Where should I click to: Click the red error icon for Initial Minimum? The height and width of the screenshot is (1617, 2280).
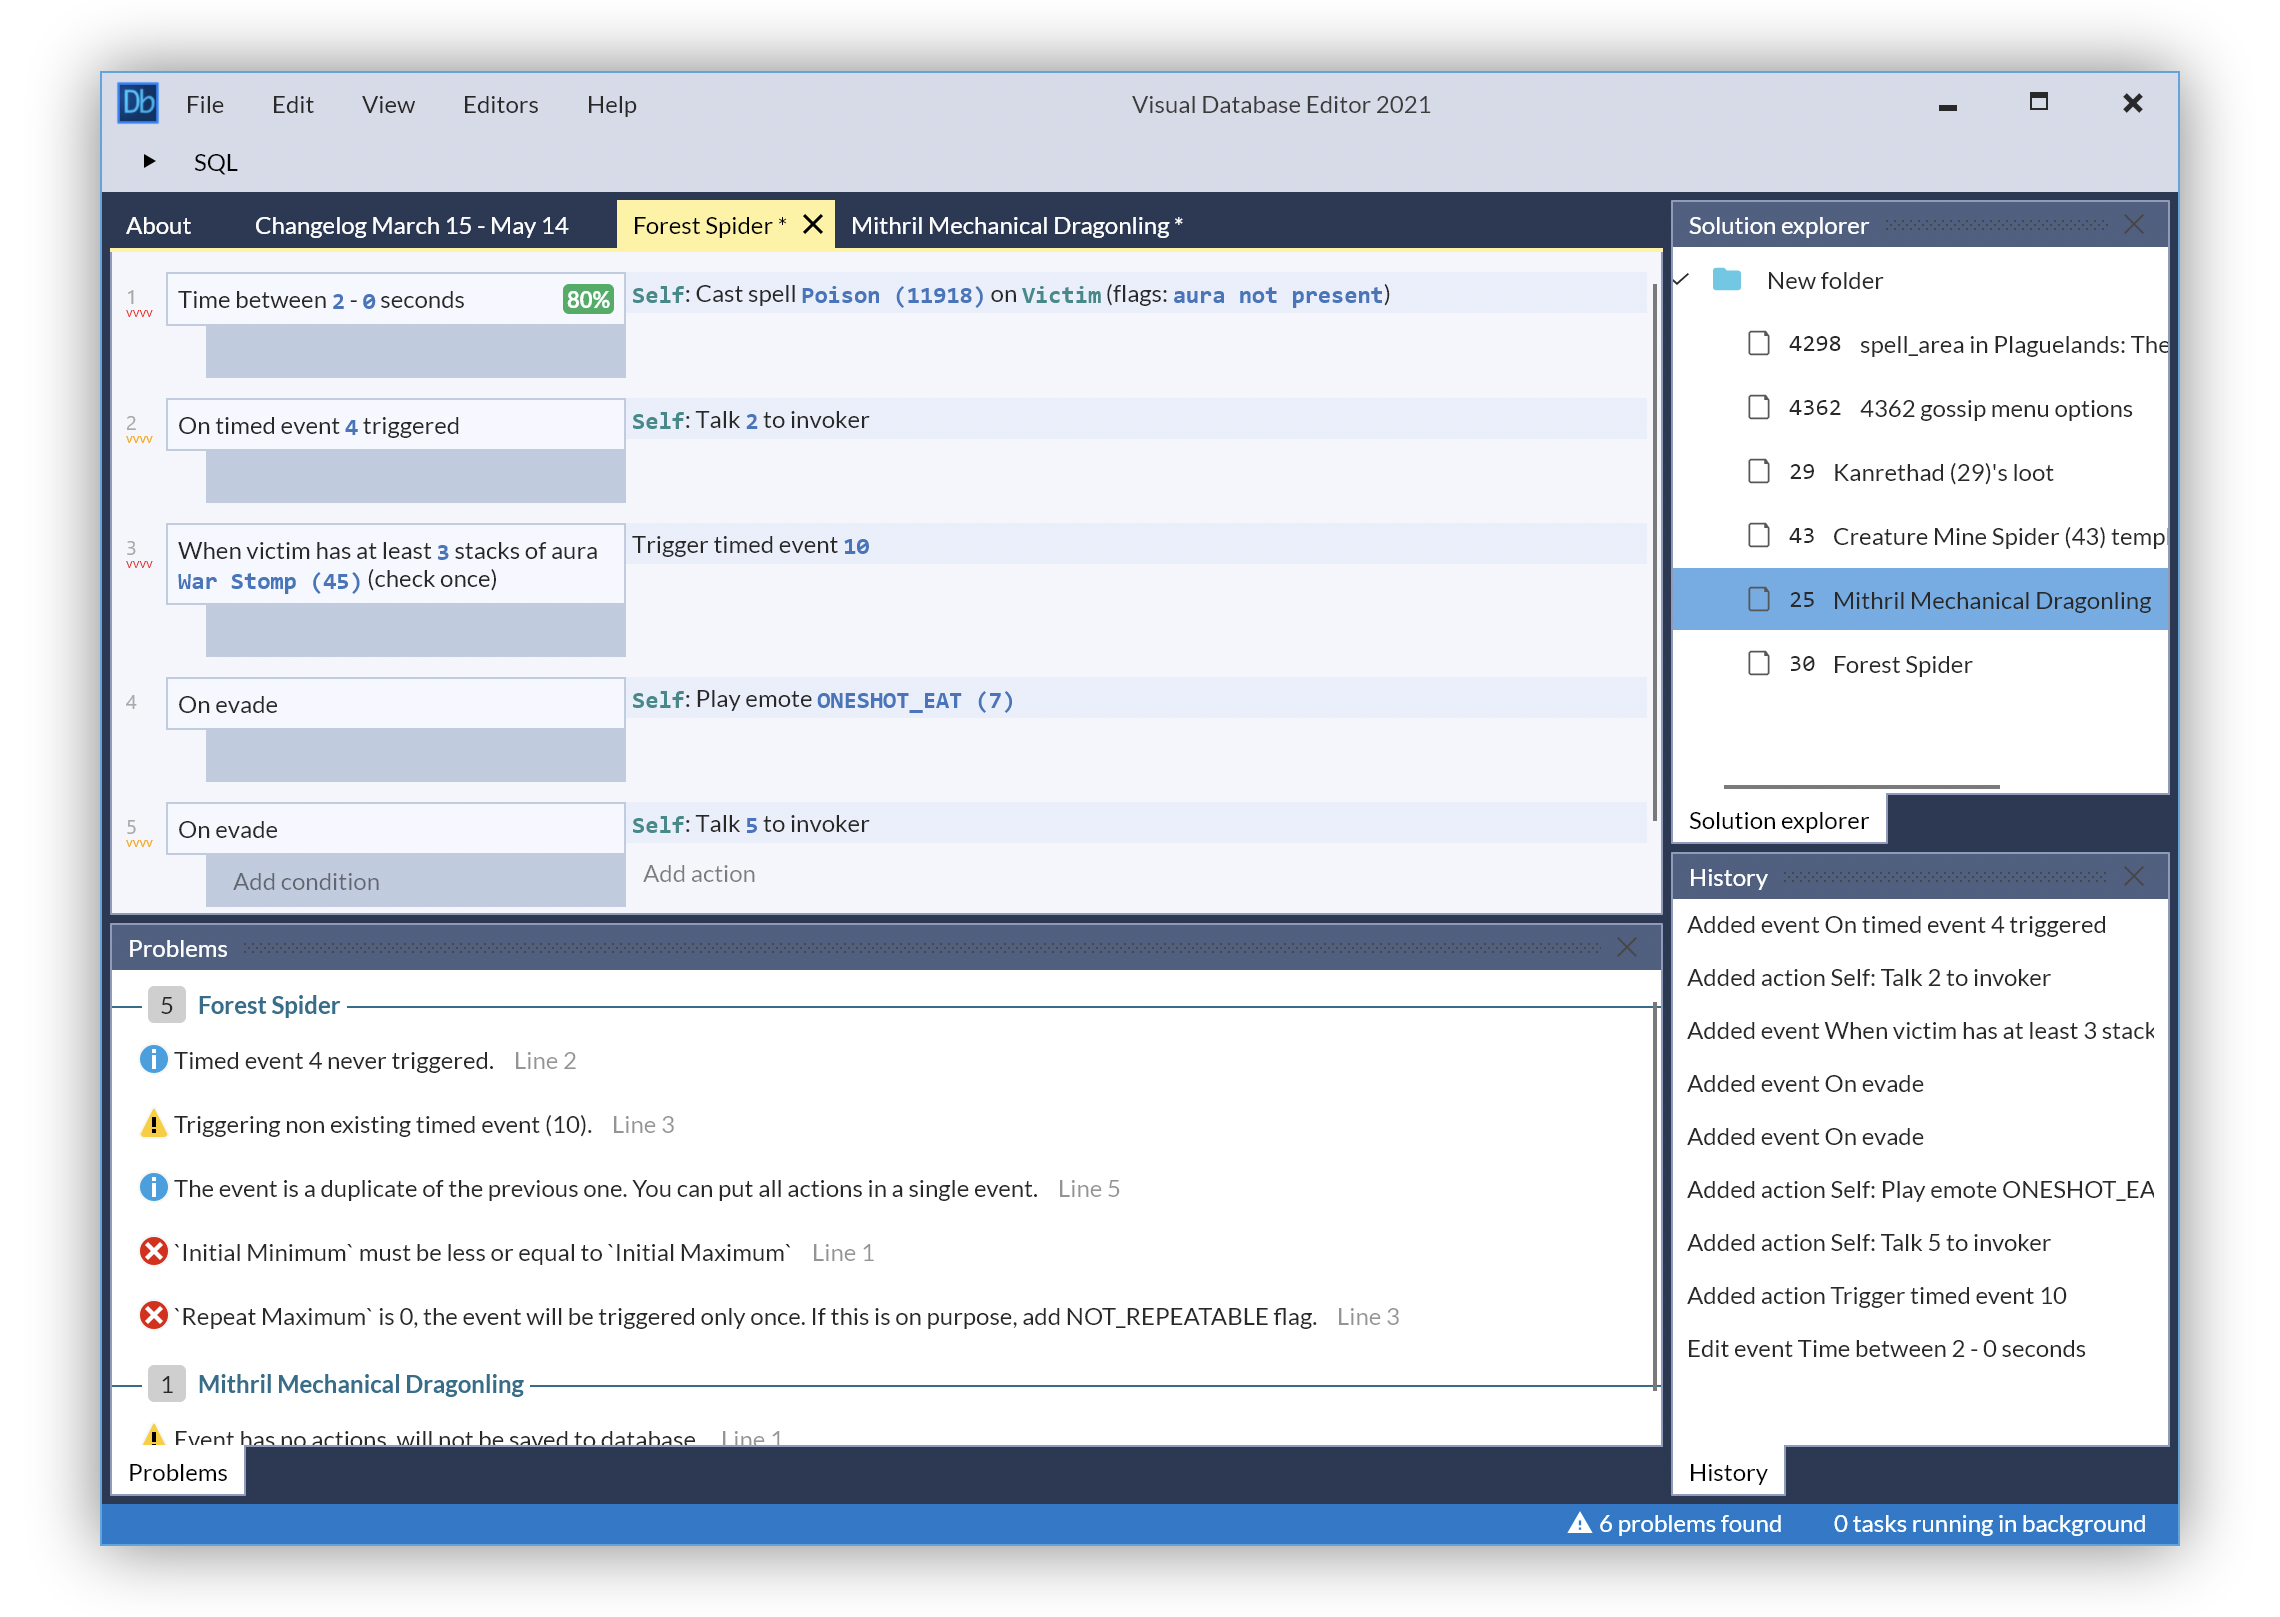click(153, 1252)
